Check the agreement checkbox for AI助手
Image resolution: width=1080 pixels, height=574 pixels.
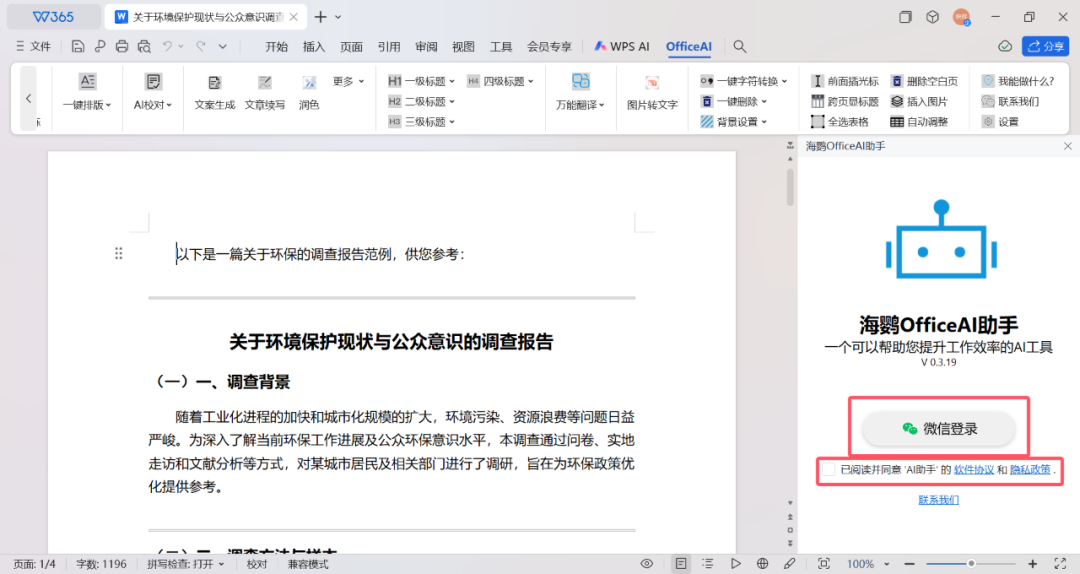click(x=829, y=469)
